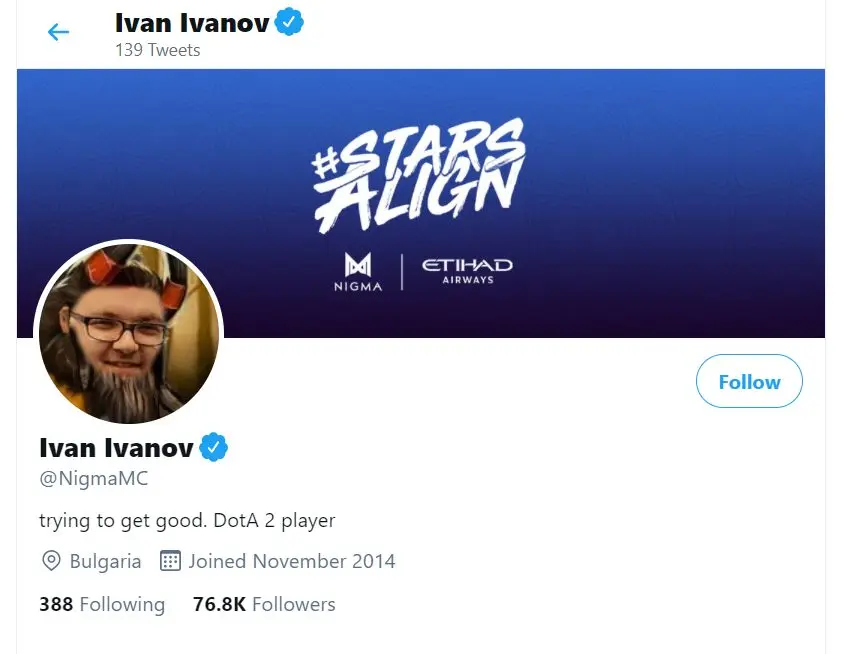The height and width of the screenshot is (654, 852).
Task: Click the large Ivan Ivanov profile name
Action: coord(116,447)
